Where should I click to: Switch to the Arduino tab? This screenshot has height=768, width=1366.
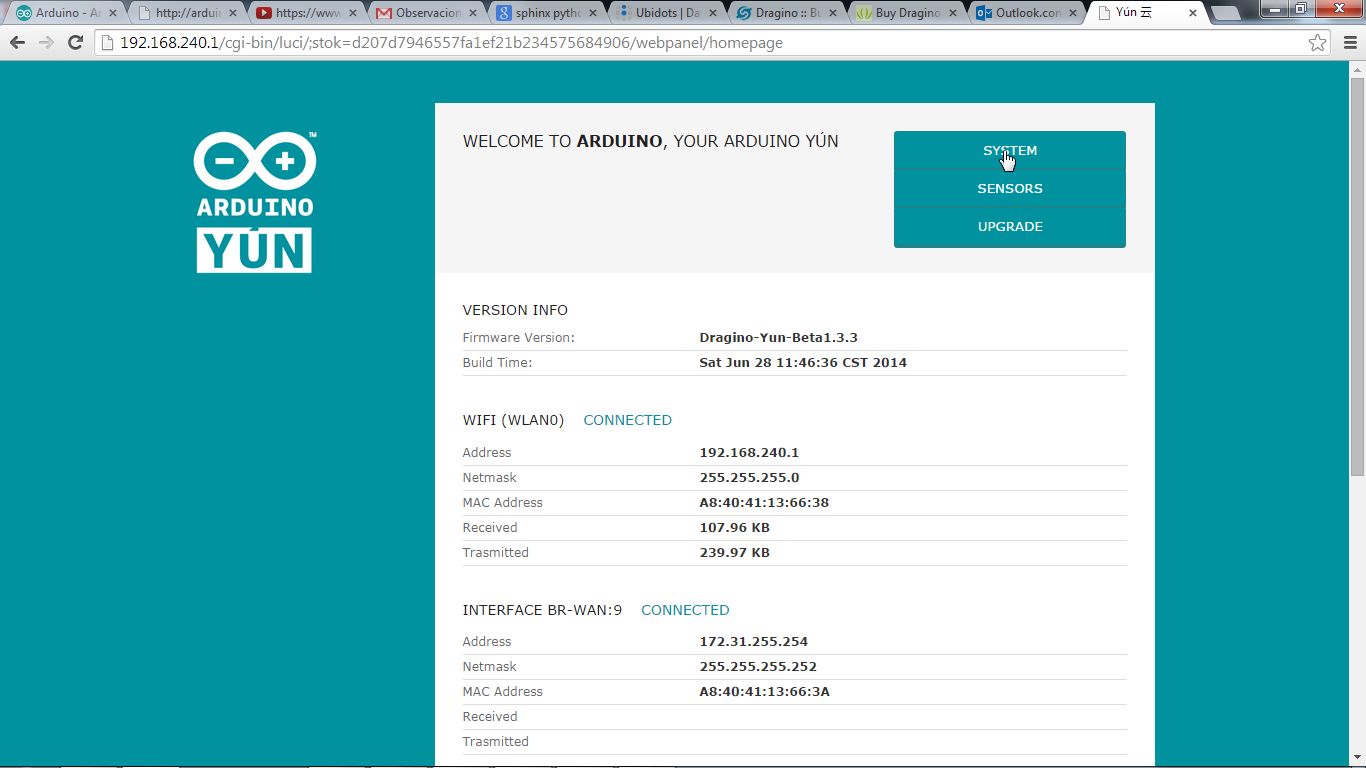coord(65,14)
